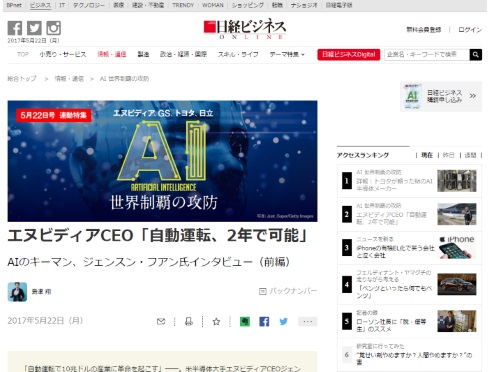490x372 pixels.
Task: Focus the keyword search input field
Action: (x=427, y=54)
